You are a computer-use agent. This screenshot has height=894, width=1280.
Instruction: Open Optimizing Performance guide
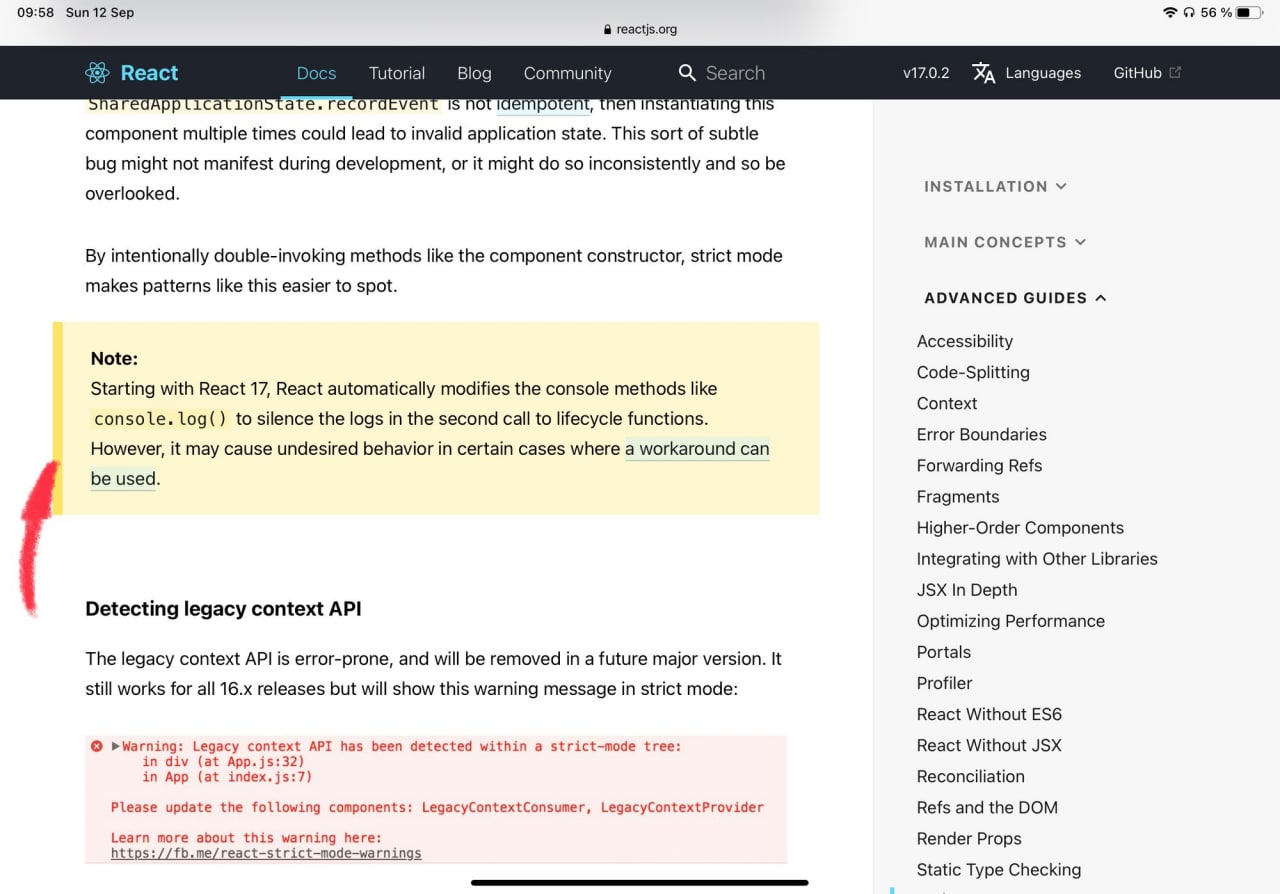tap(1011, 620)
